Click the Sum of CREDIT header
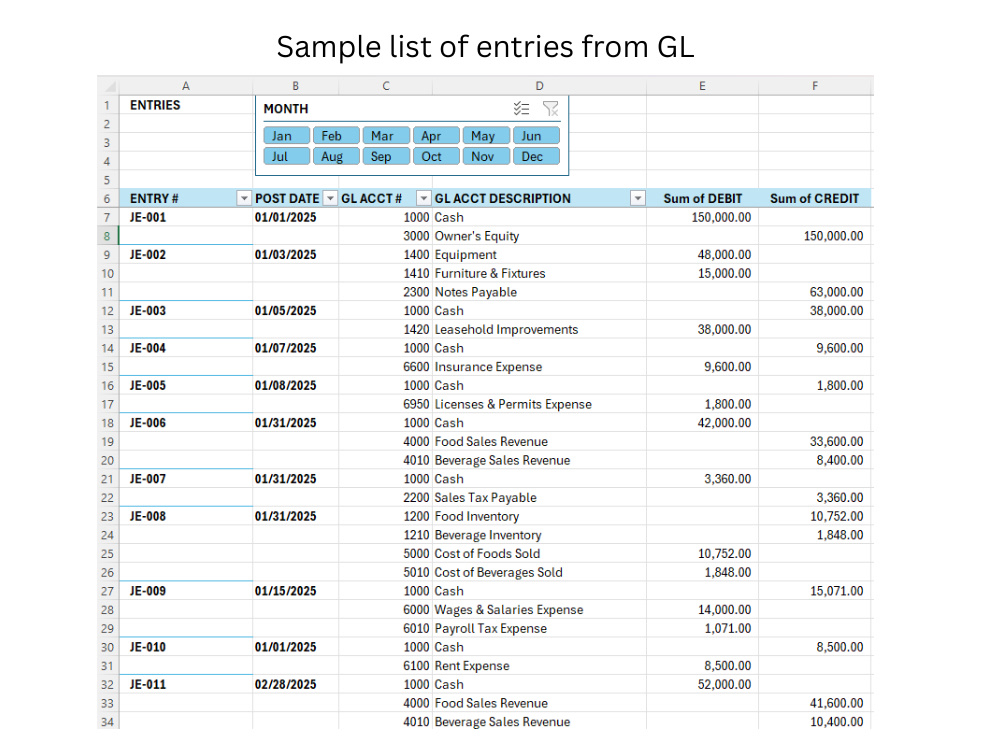The height and width of the screenshot is (750, 1000). point(815,198)
